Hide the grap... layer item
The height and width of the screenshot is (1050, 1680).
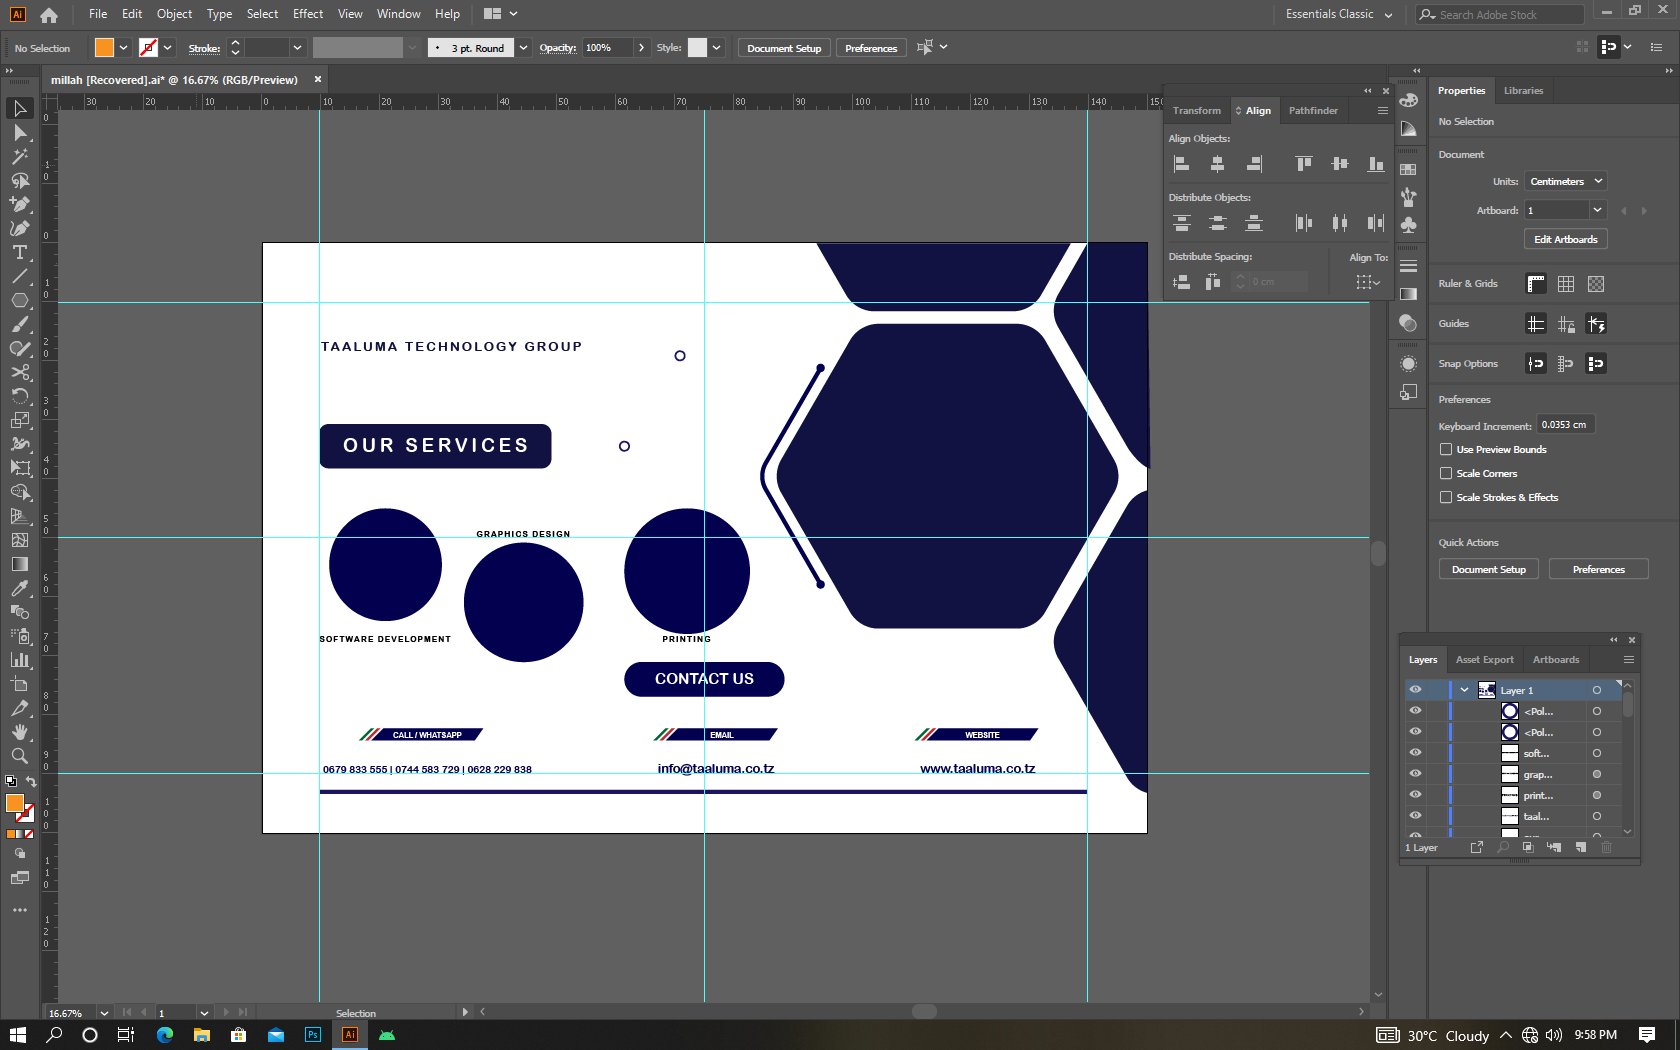coord(1415,774)
